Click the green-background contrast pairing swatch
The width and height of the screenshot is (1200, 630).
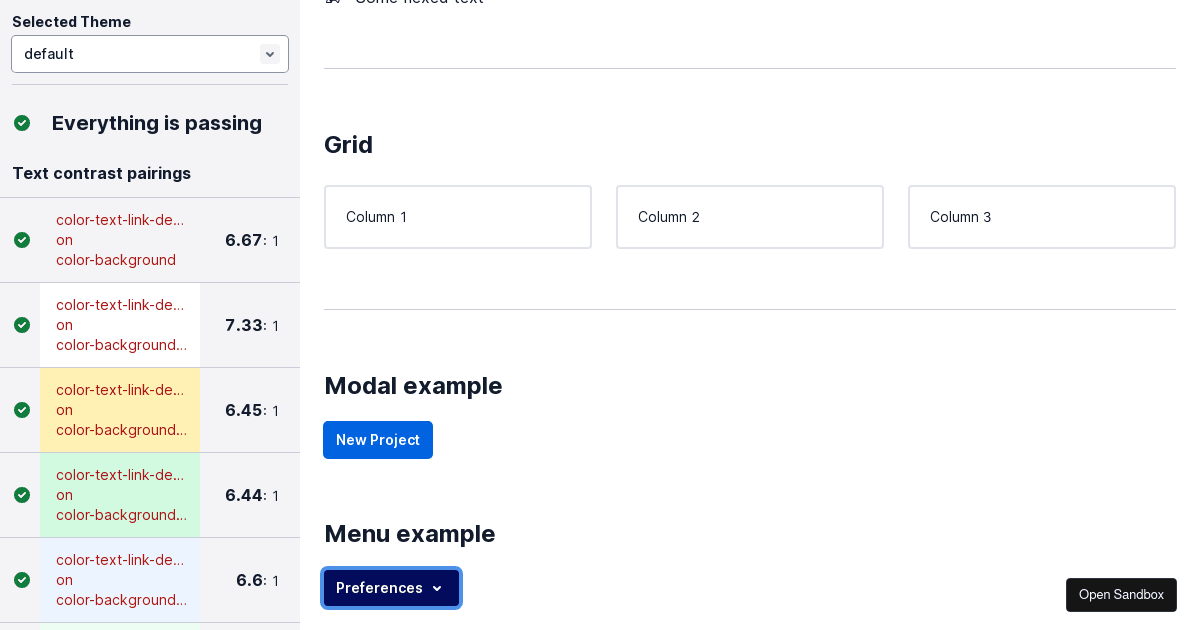point(120,495)
